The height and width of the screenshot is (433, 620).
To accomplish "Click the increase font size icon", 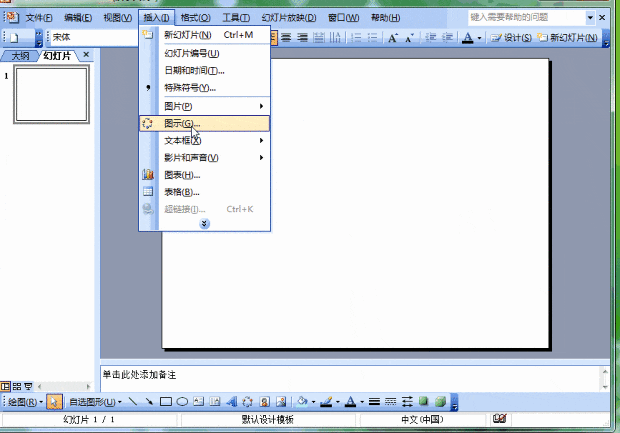I will tap(392, 38).
